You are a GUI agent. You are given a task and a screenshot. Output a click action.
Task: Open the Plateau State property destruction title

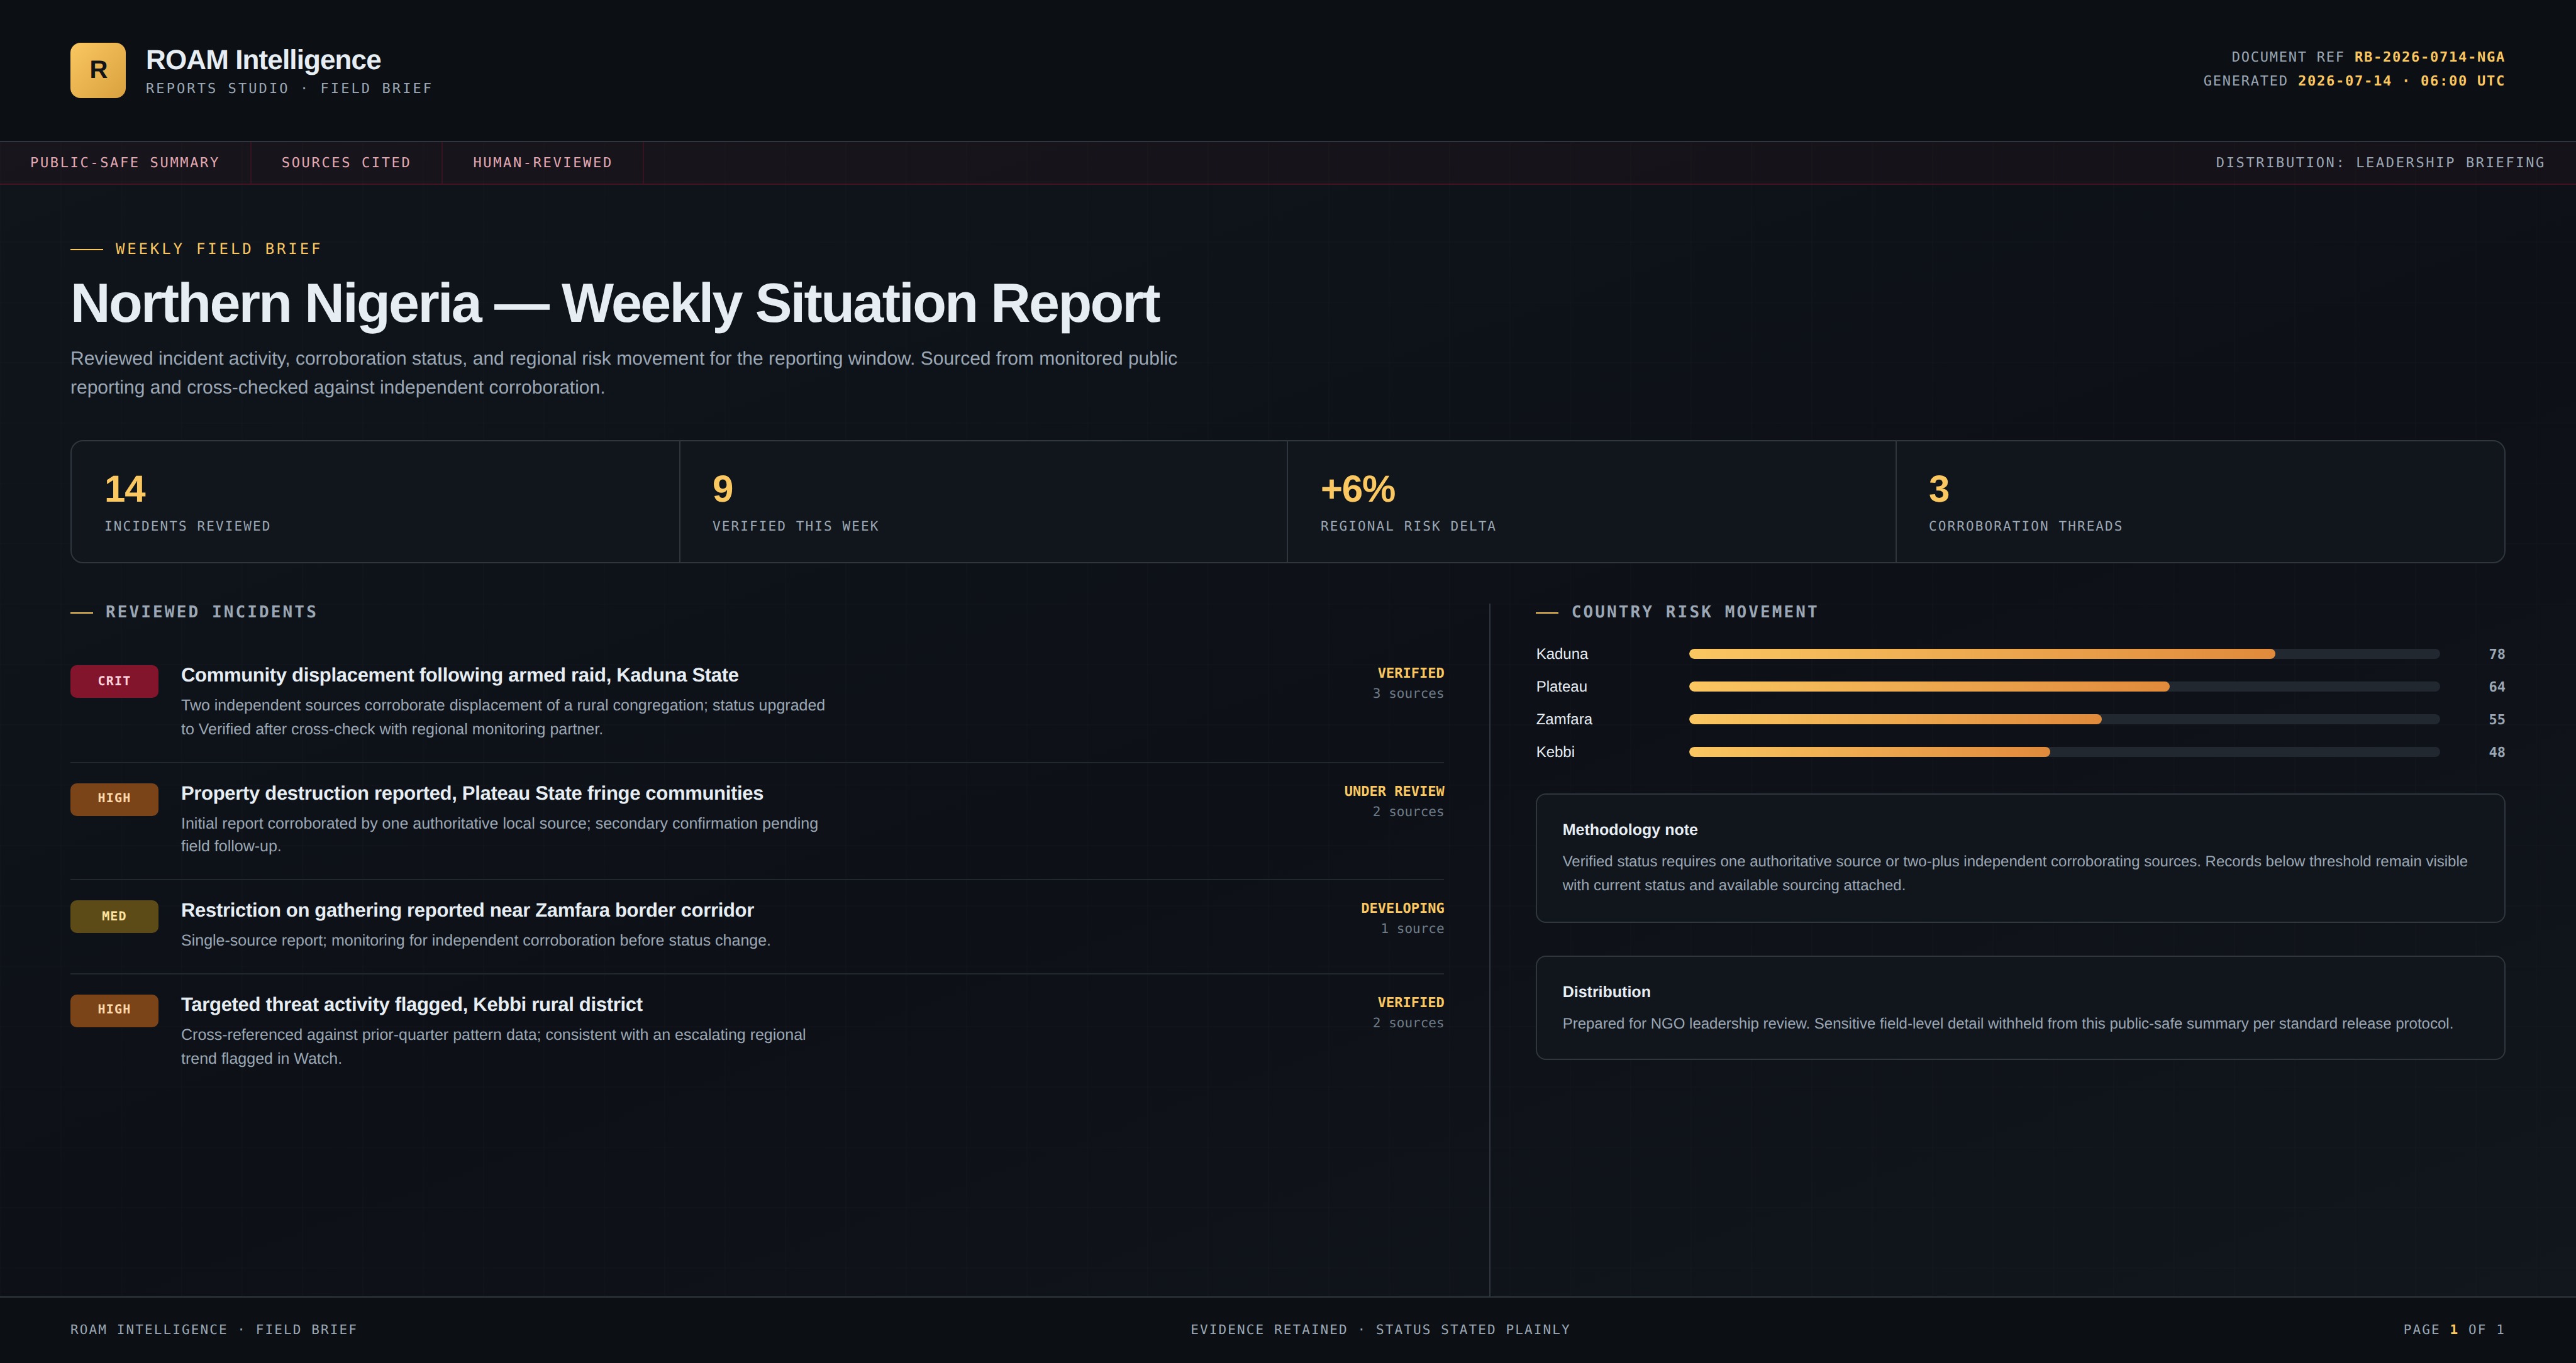pos(472,793)
